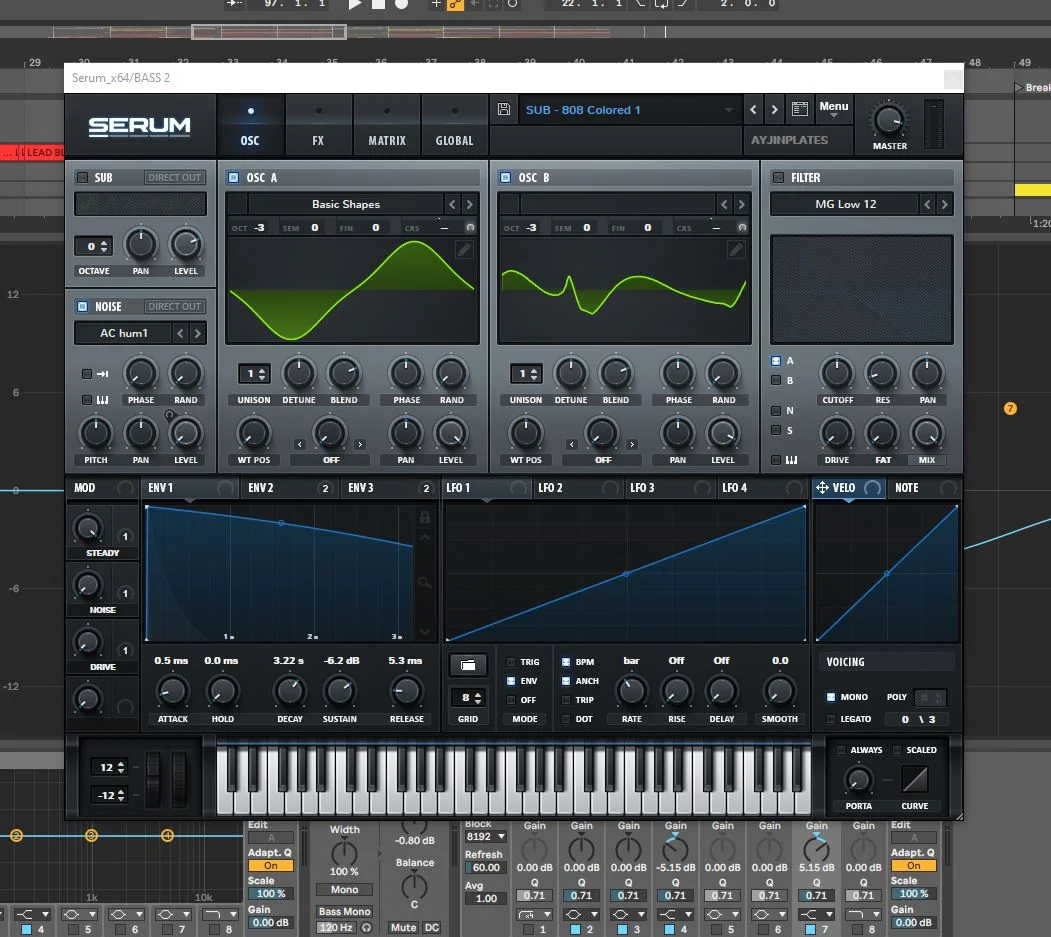Click the Mute button in DAW
This screenshot has width=1051, height=937.
pyautogui.click(x=404, y=928)
